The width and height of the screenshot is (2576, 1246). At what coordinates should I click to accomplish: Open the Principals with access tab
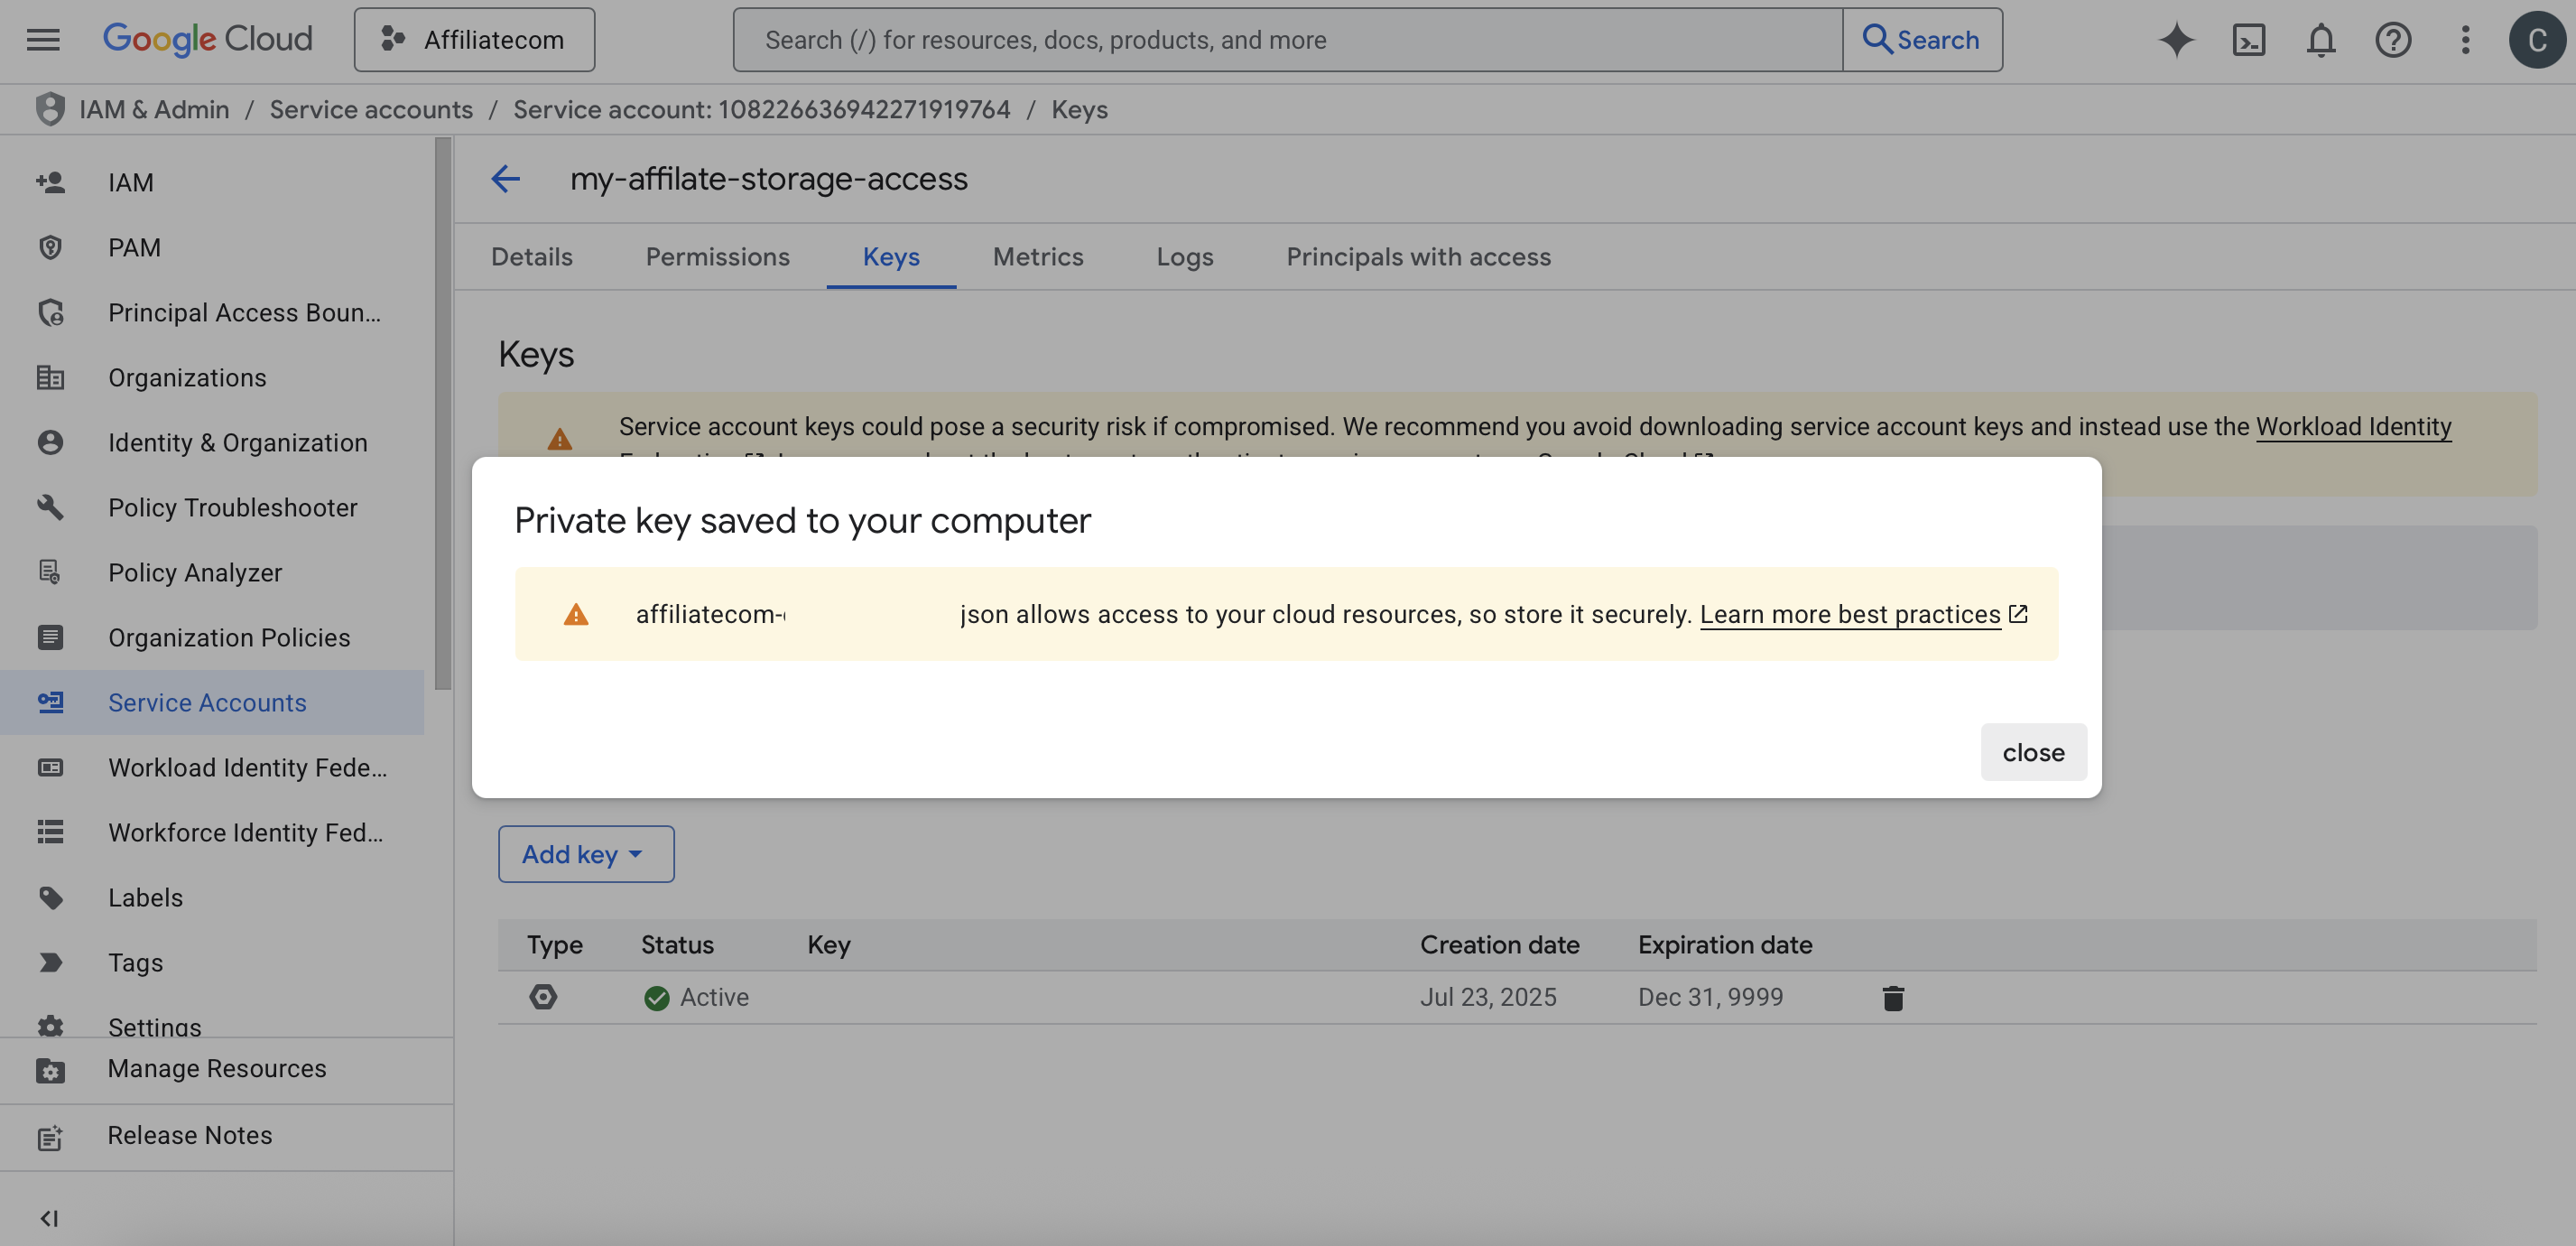(x=1418, y=257)
